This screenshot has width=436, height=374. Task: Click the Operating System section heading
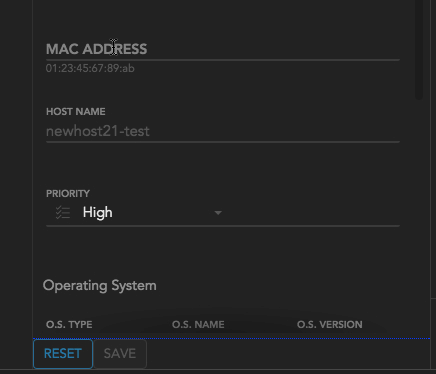tap(100, 286)
